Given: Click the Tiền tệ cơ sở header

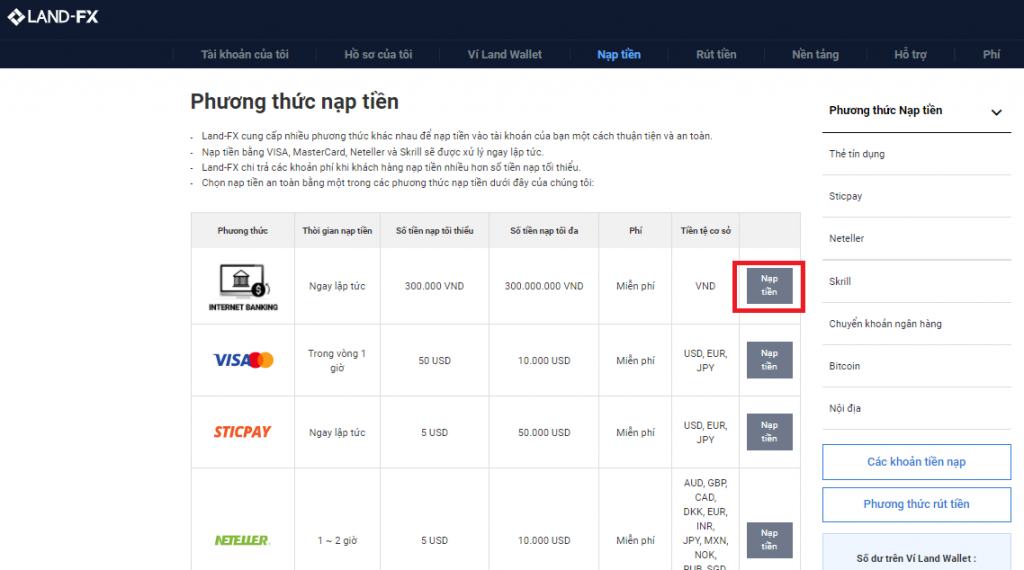Looking at the screenshot, I should click(x=705, y=230).
